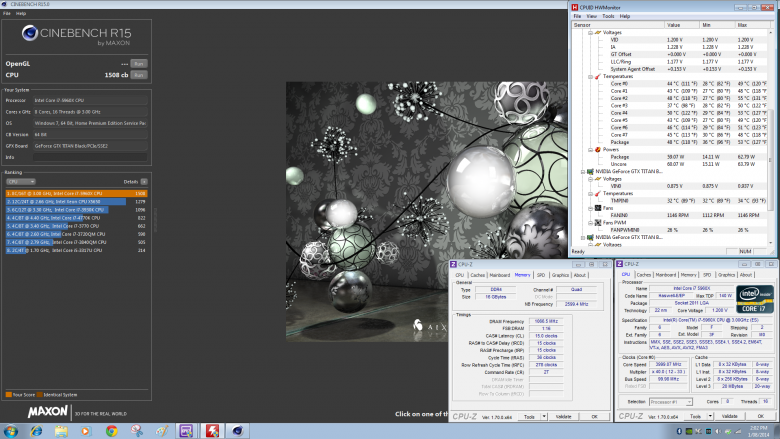Click the lightning Voltages icon under CPU
Screen dimensions: 780x439
[598, 33]
